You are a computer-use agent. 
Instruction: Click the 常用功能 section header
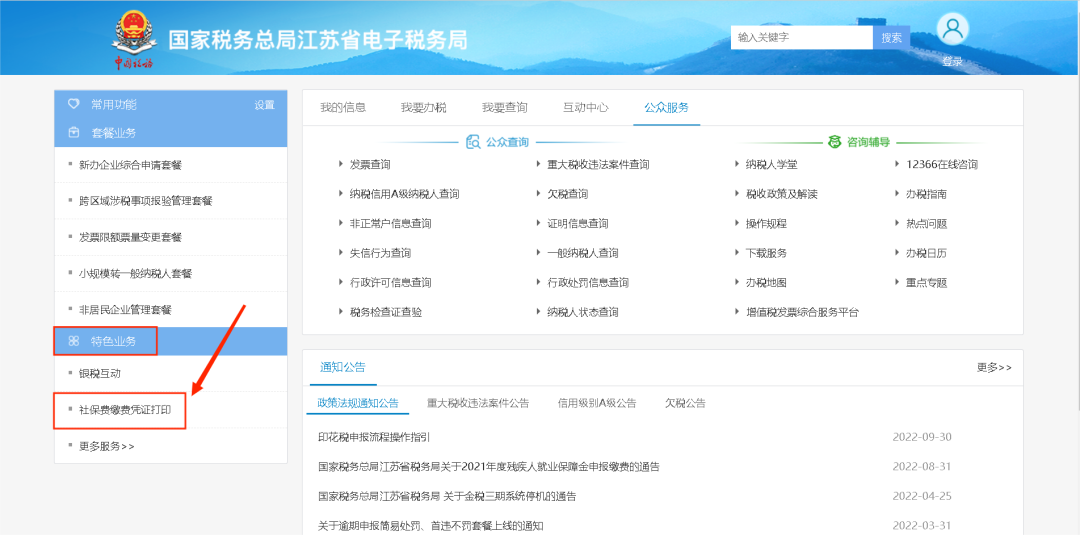tap(114, 105)
